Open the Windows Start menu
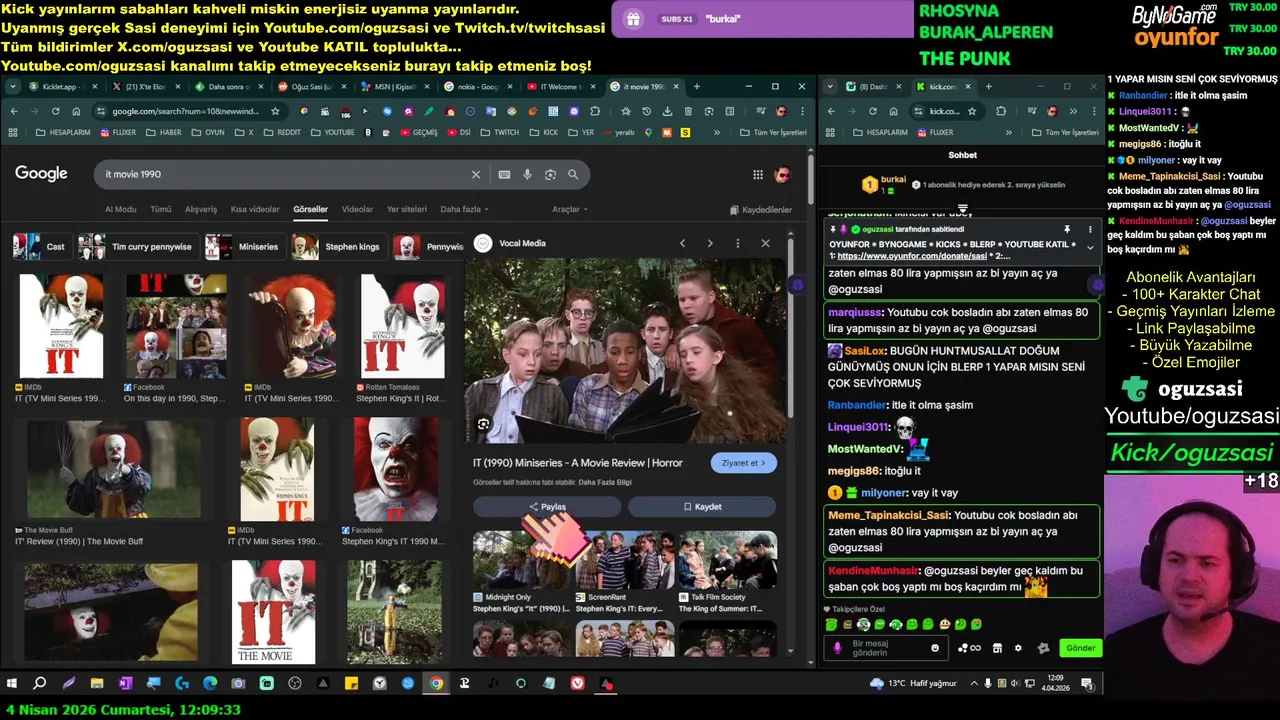 12,683
